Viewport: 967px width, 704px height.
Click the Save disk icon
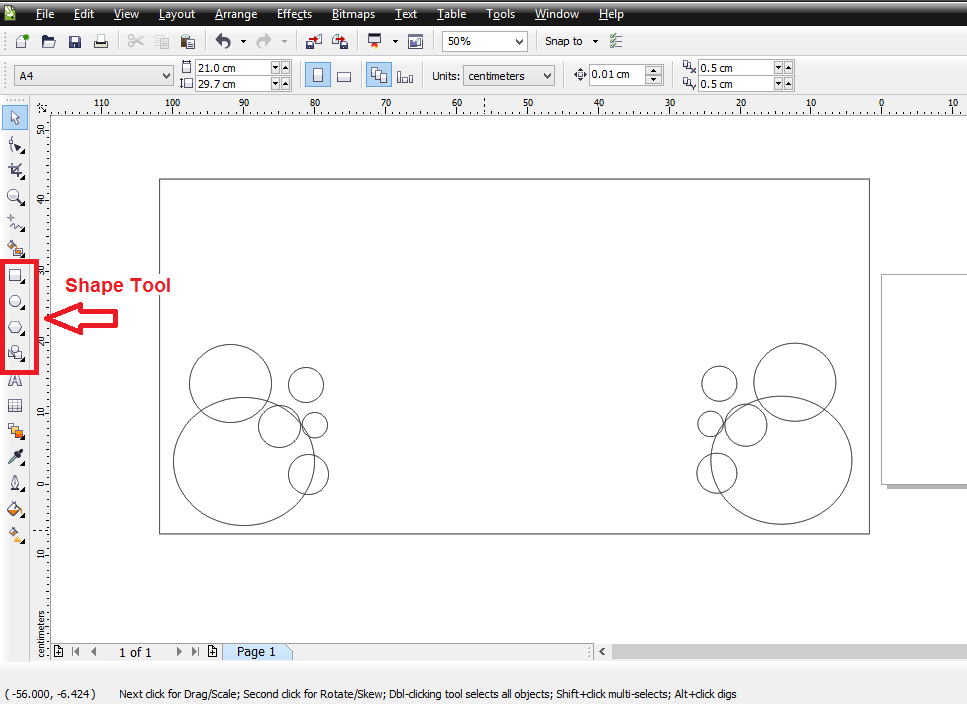[75, 42]
